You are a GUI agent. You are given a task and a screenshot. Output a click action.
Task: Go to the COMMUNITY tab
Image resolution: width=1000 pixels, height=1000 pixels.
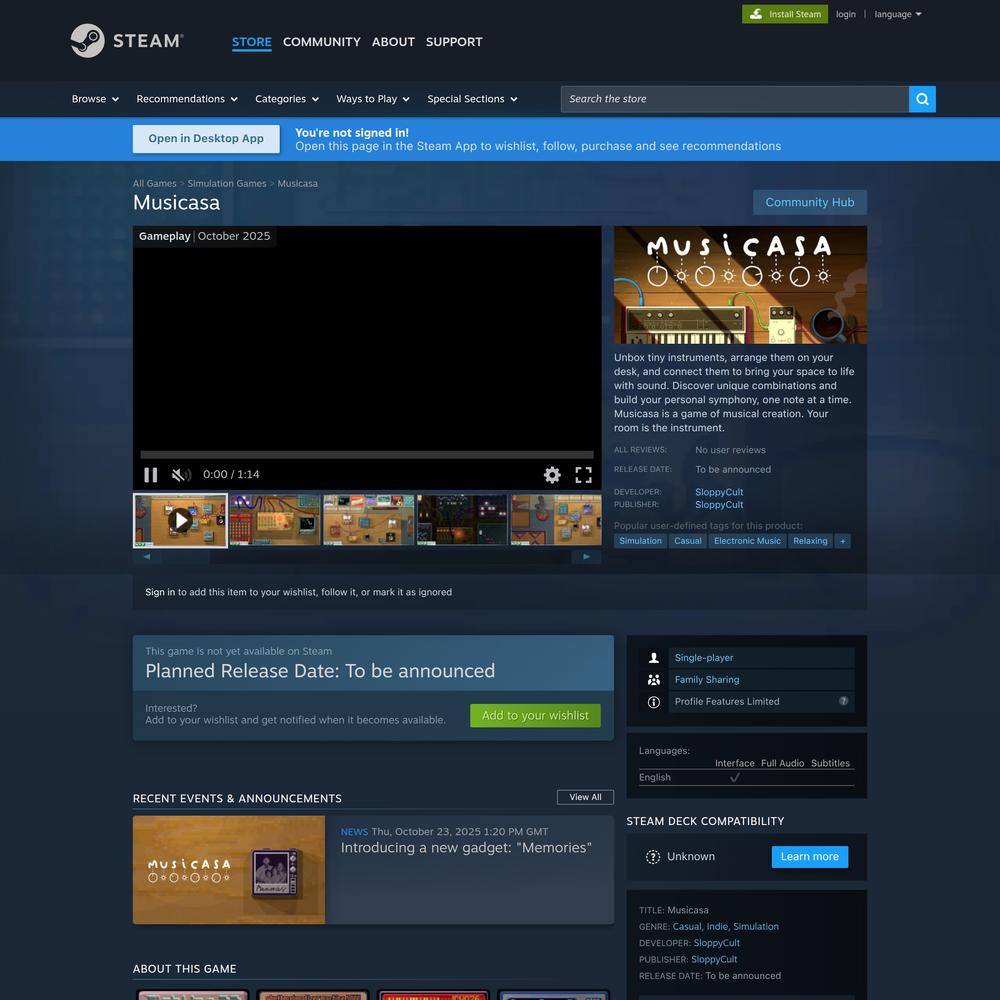(x=321, y=42)
